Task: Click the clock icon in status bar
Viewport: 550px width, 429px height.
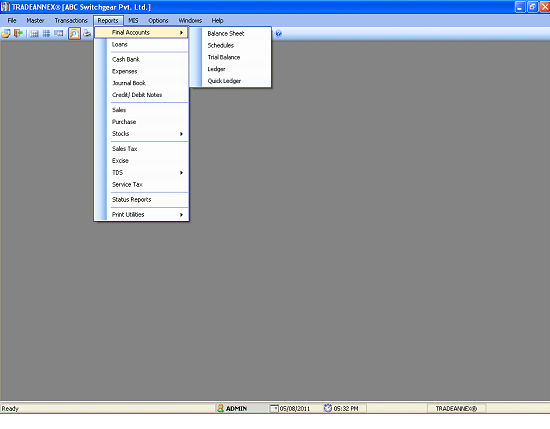Action: [328, 408]
